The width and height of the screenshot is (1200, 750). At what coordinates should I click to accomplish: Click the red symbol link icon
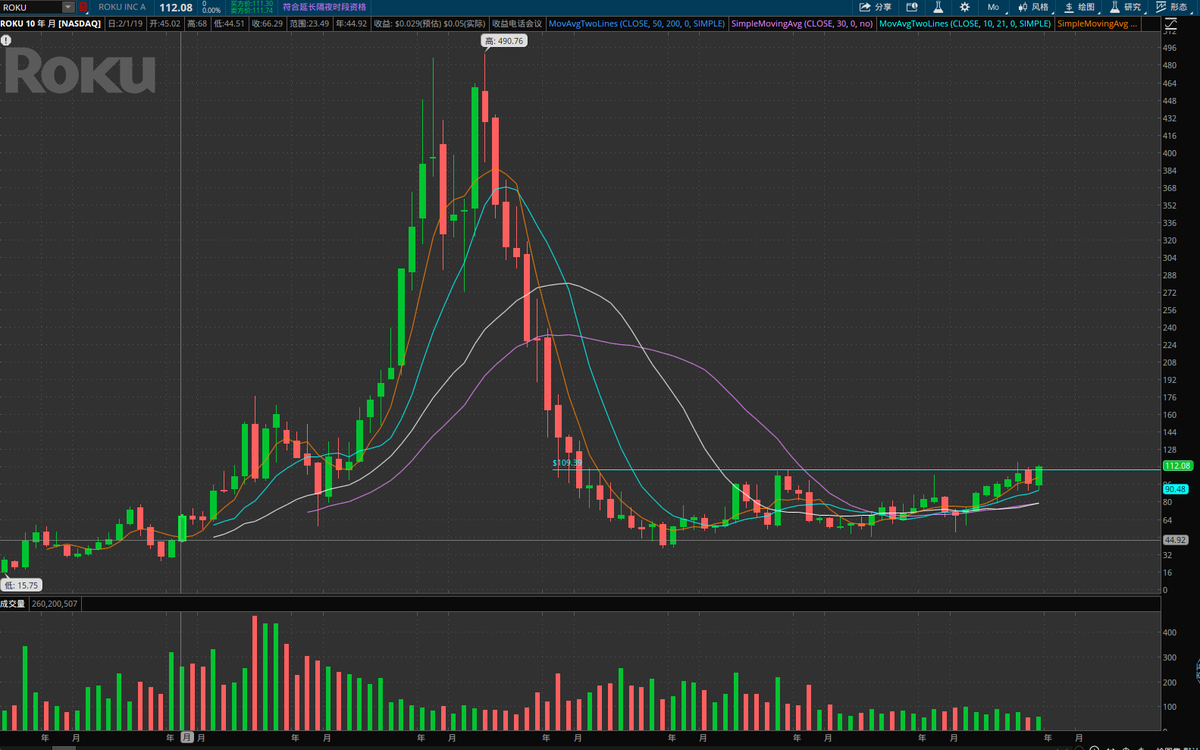(x=83, y=7)
